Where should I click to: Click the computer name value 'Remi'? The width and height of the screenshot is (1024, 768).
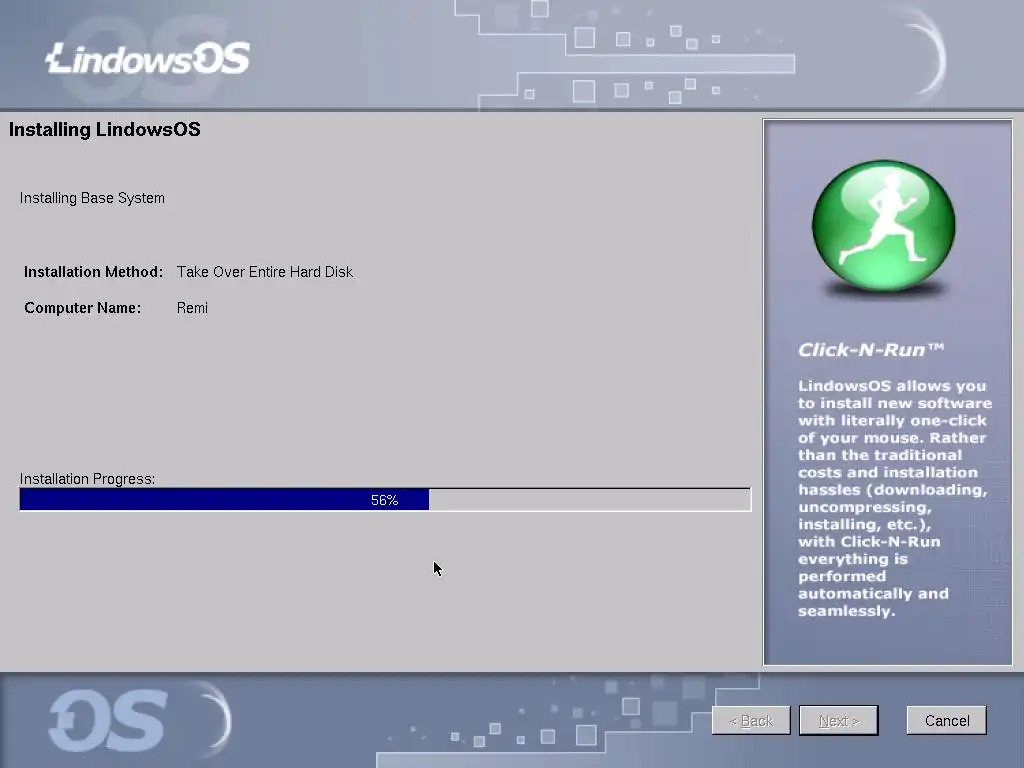(192, 308)
